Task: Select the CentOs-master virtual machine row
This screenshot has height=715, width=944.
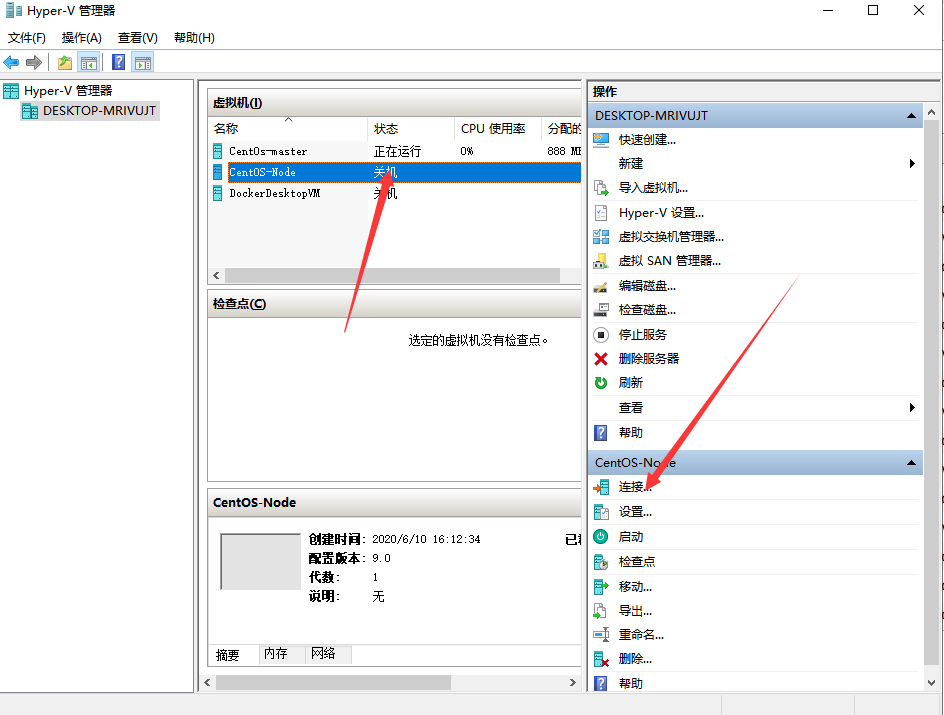Action: (x=394, y=152)
